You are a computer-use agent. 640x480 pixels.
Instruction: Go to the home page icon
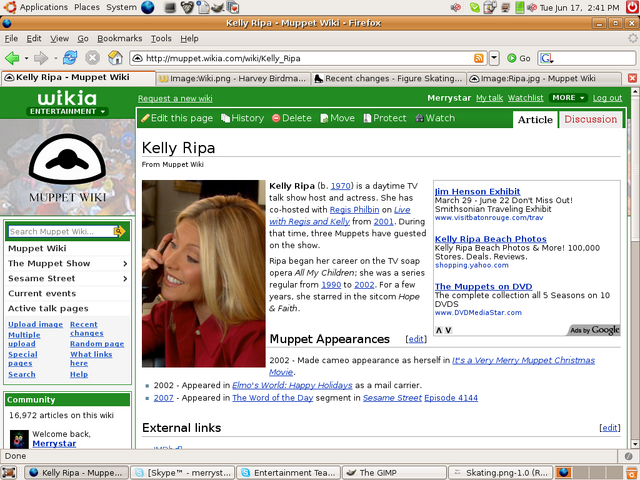point(116,58)
